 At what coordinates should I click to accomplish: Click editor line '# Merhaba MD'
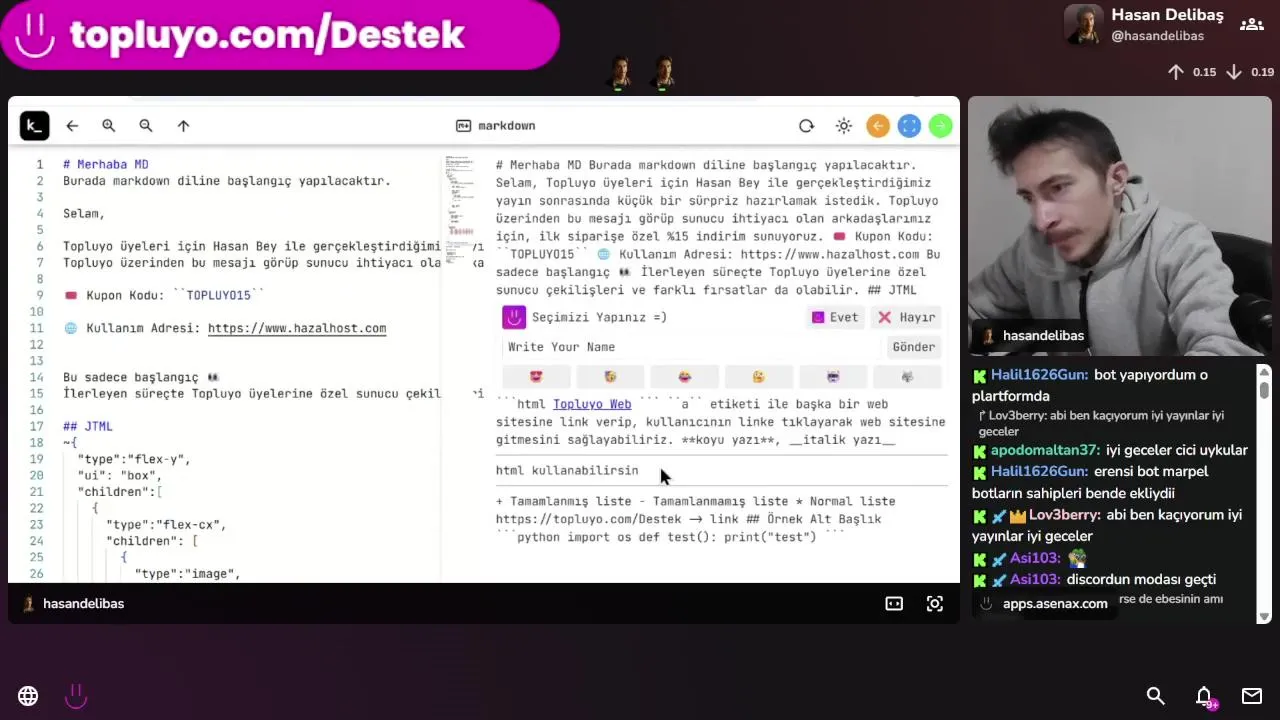pyautogui.click(x=106, y=165)
